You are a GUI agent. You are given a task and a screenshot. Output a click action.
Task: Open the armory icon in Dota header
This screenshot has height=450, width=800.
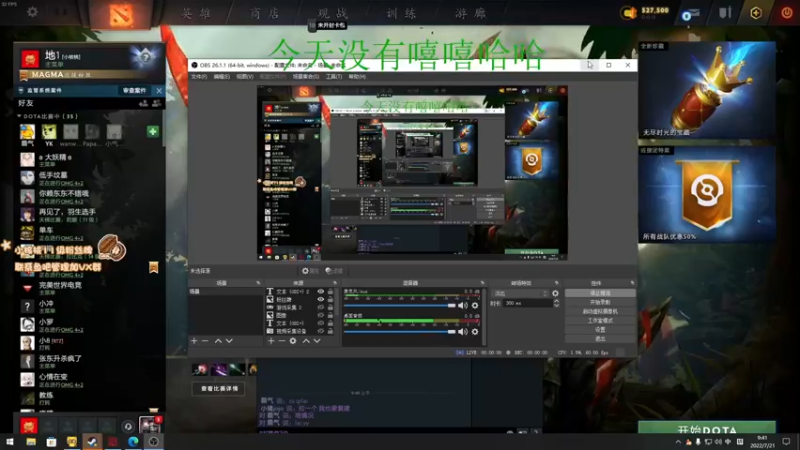tap(725, 13)
